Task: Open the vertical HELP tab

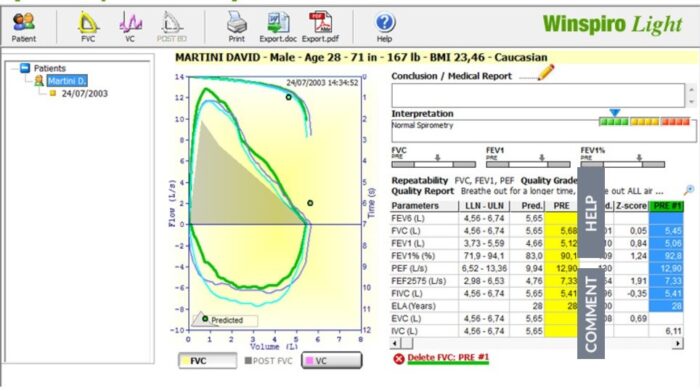Action: pos(591,212)
